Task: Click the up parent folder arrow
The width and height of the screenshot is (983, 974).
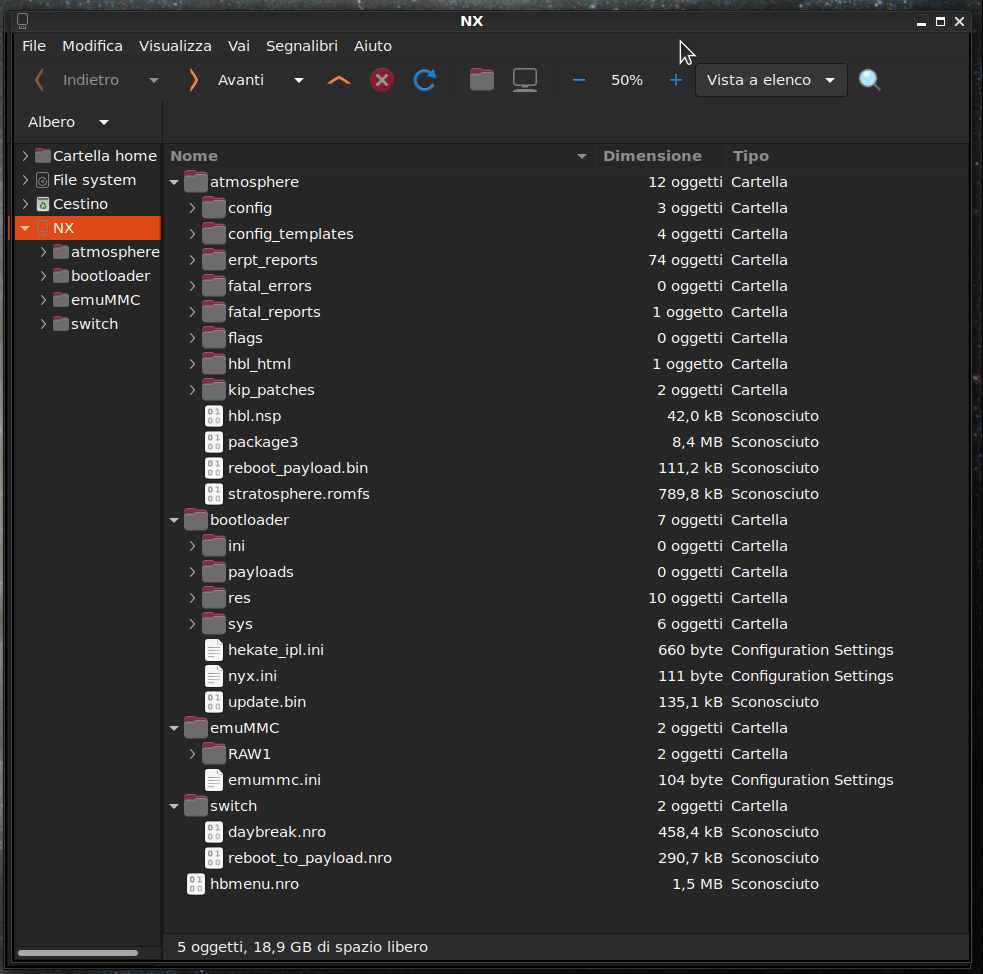Action: [339, 80]
